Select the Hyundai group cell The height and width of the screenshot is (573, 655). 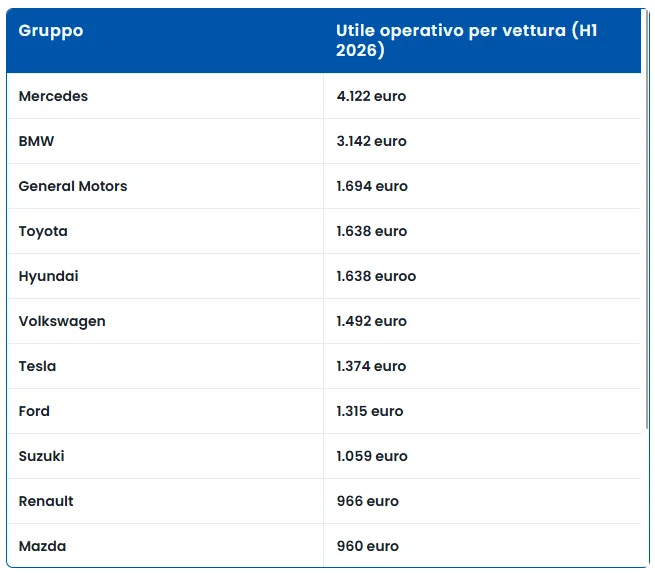coord(48,276)
